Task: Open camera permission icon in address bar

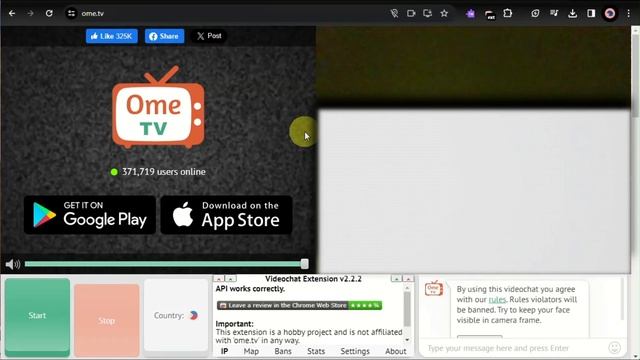Action: pos(411,13)
